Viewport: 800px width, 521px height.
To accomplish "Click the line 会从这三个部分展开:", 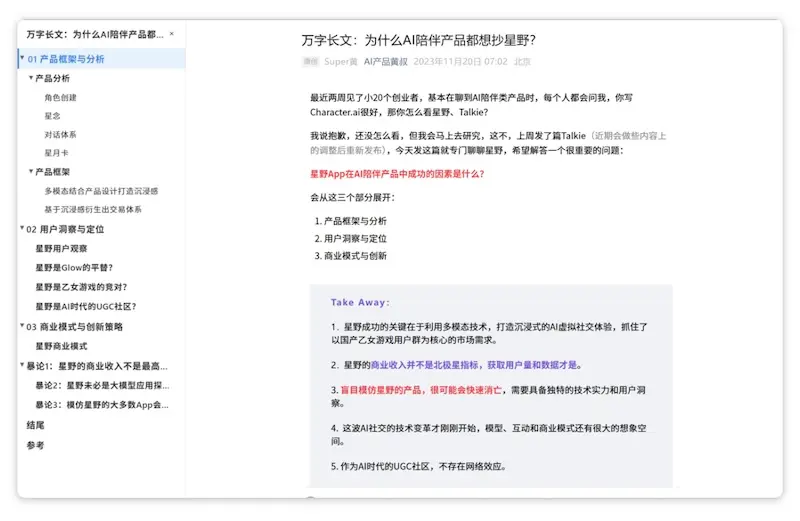I will click(x=352, y=197).
